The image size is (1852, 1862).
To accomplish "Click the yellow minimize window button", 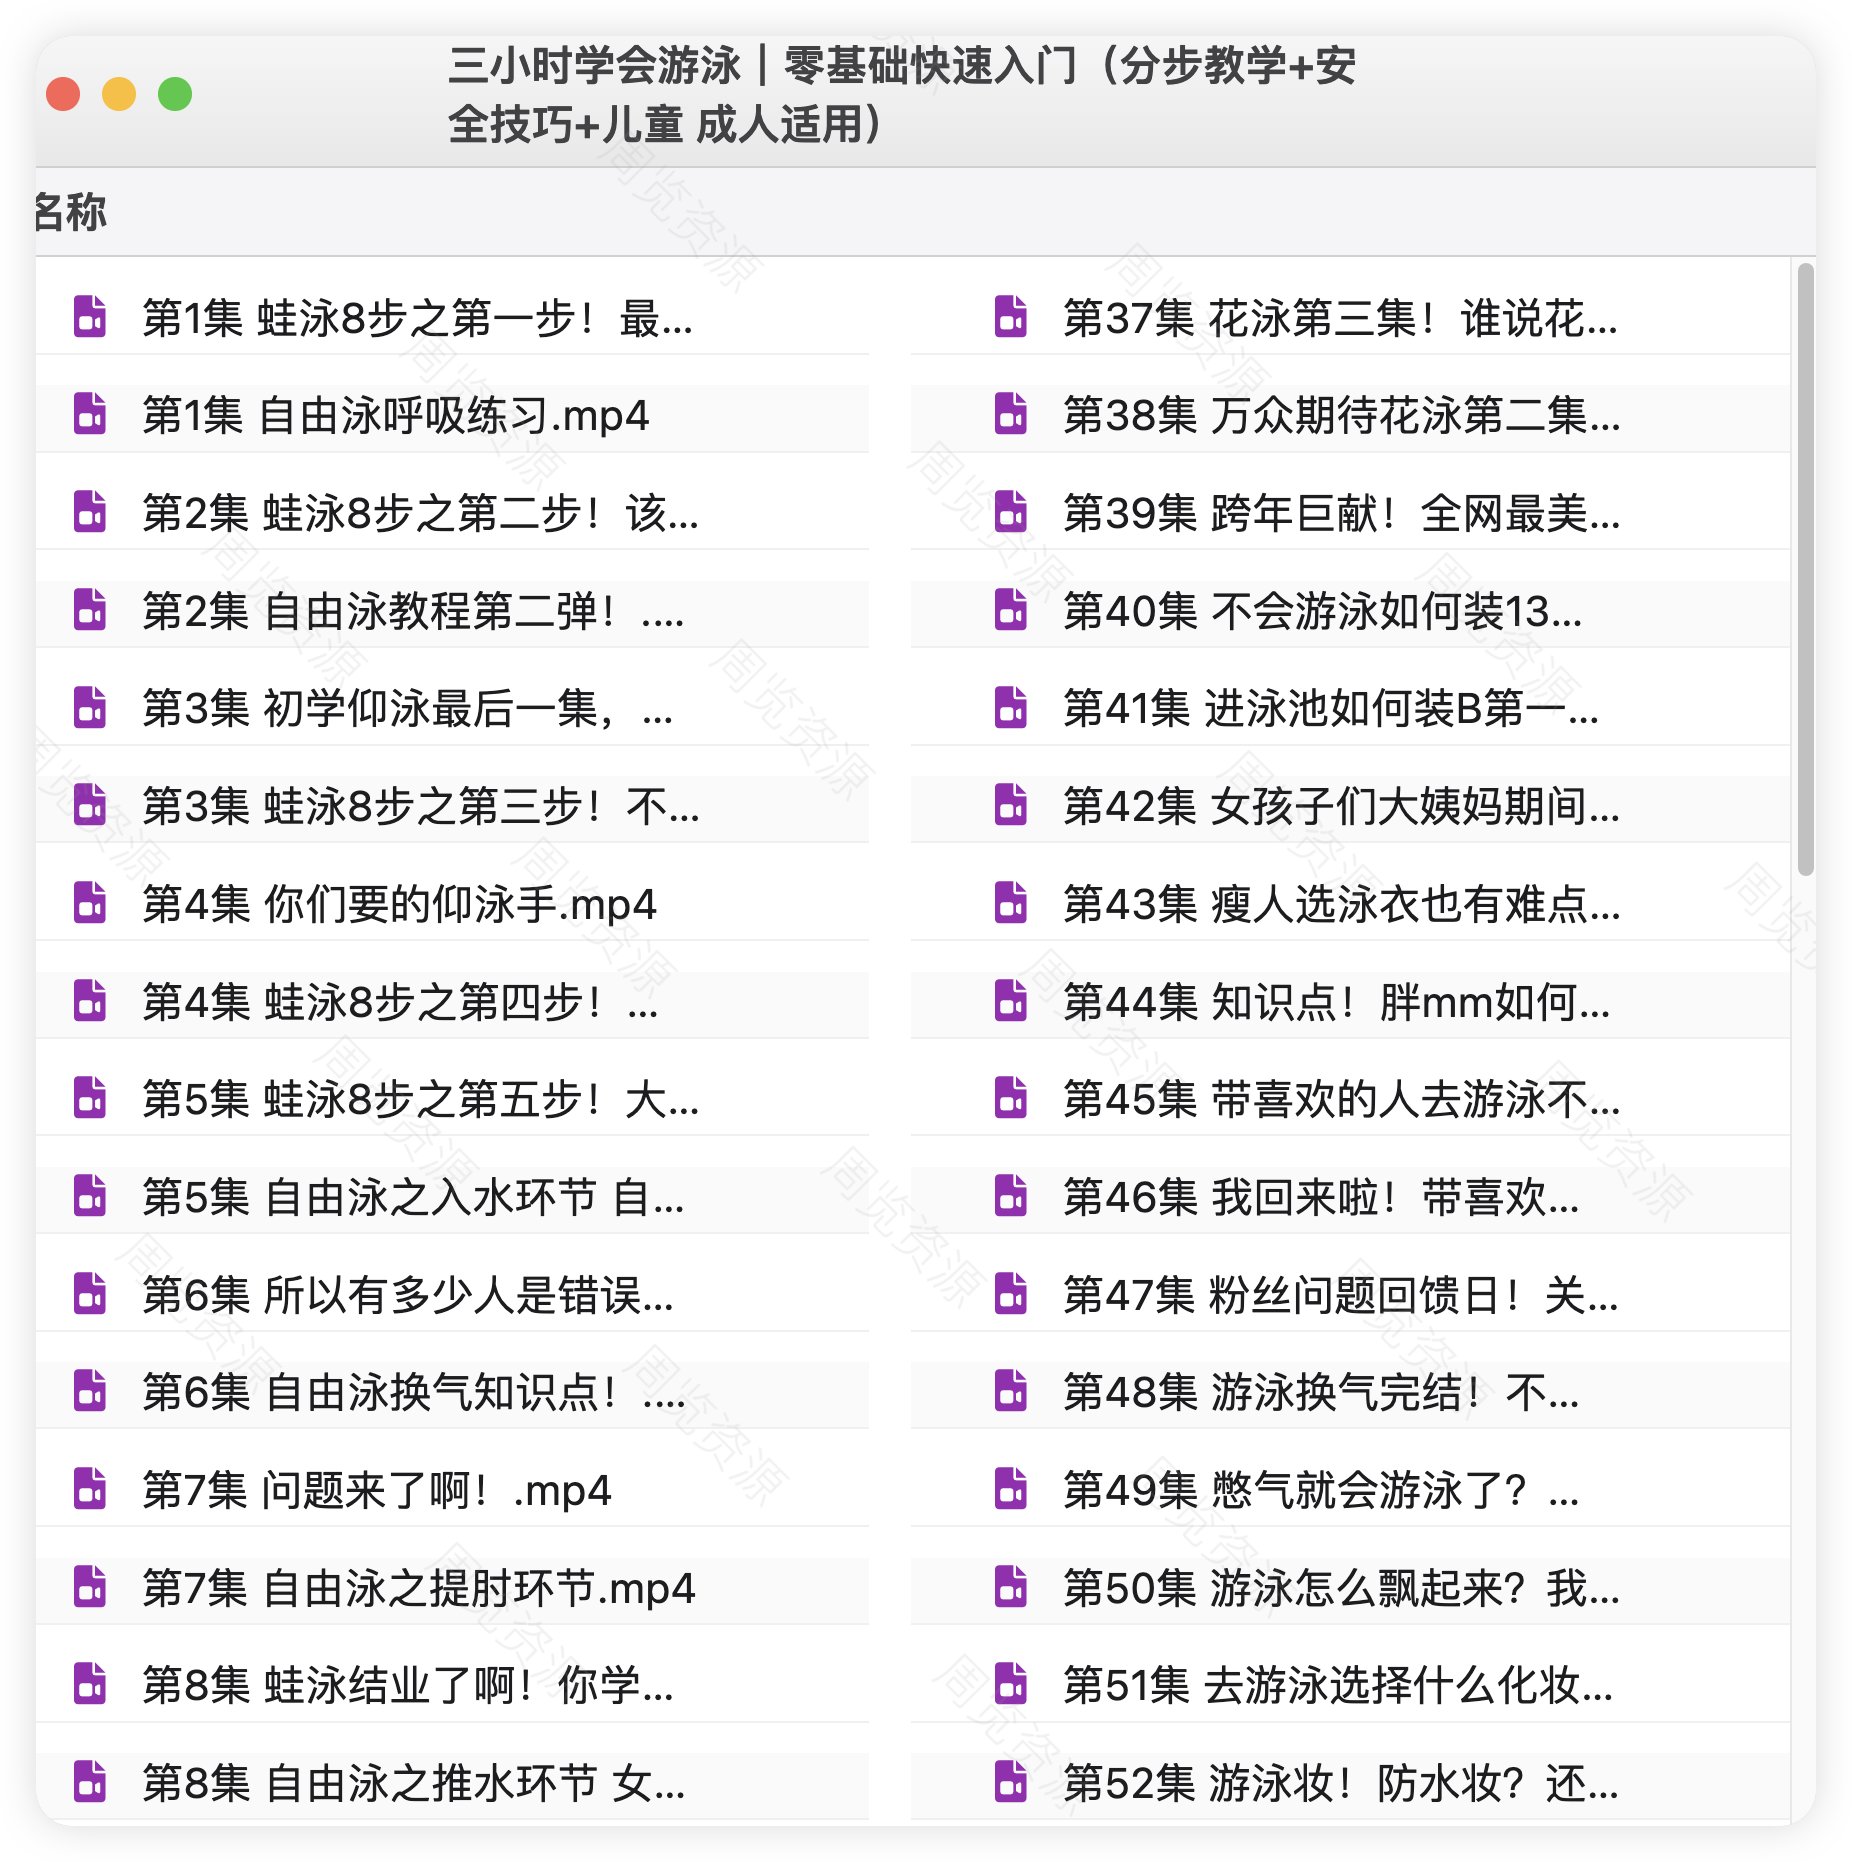I will coord(119,94).
